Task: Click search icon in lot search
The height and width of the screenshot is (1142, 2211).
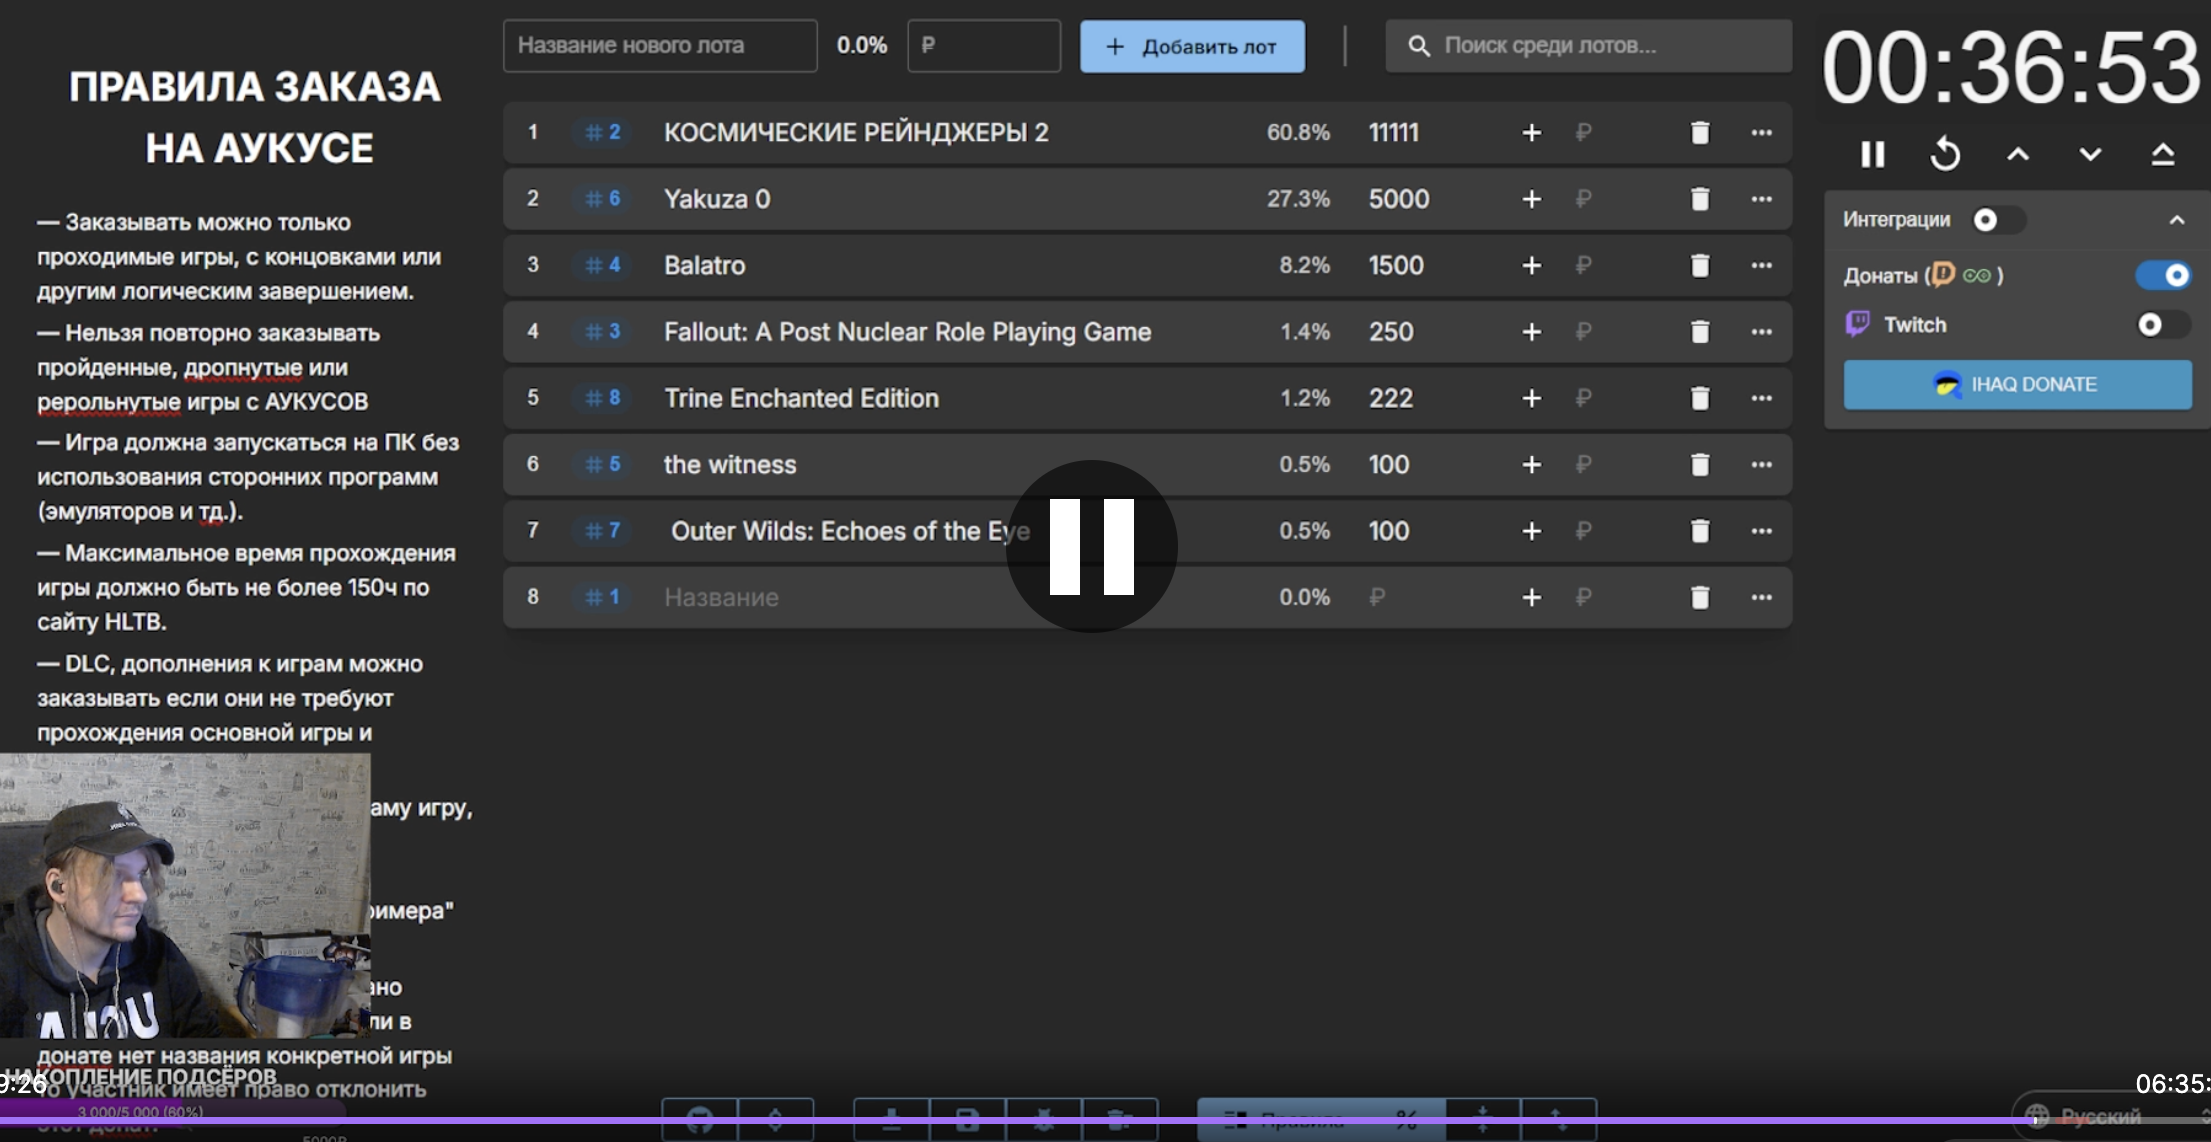Action: click(1418, 46)
